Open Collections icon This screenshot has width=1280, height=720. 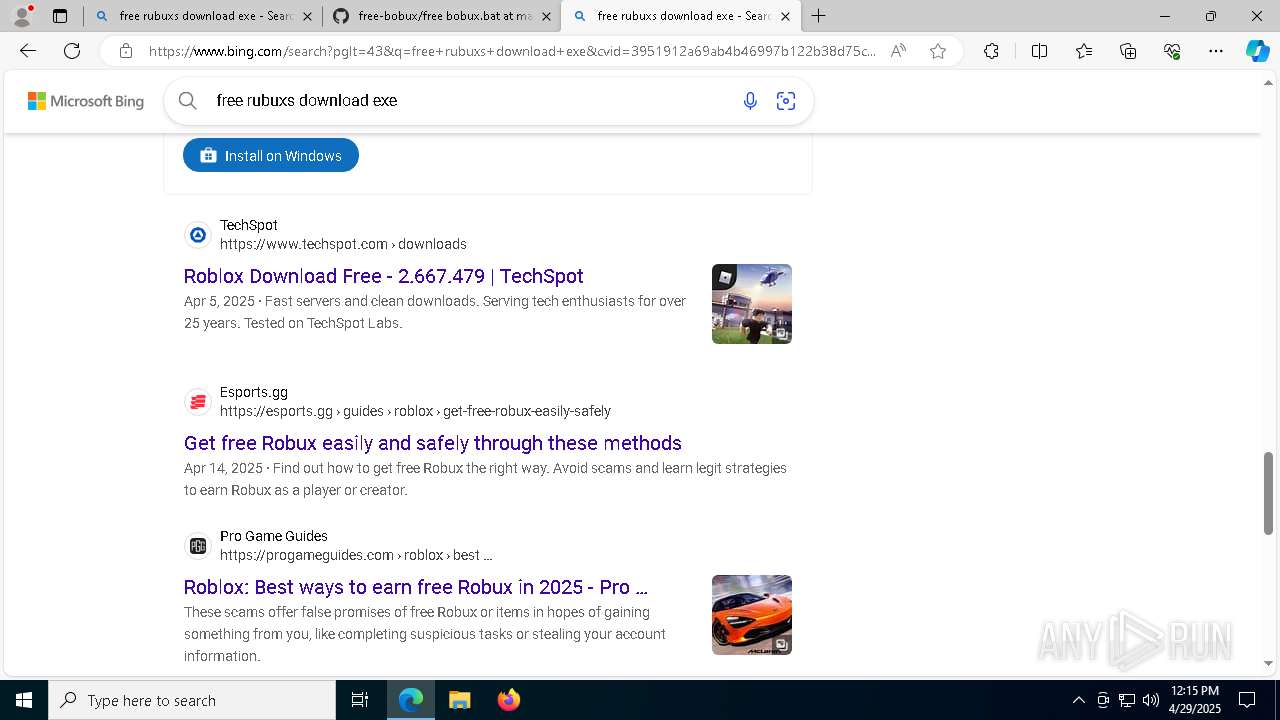pyautogui.click(x=1128, y=51)
